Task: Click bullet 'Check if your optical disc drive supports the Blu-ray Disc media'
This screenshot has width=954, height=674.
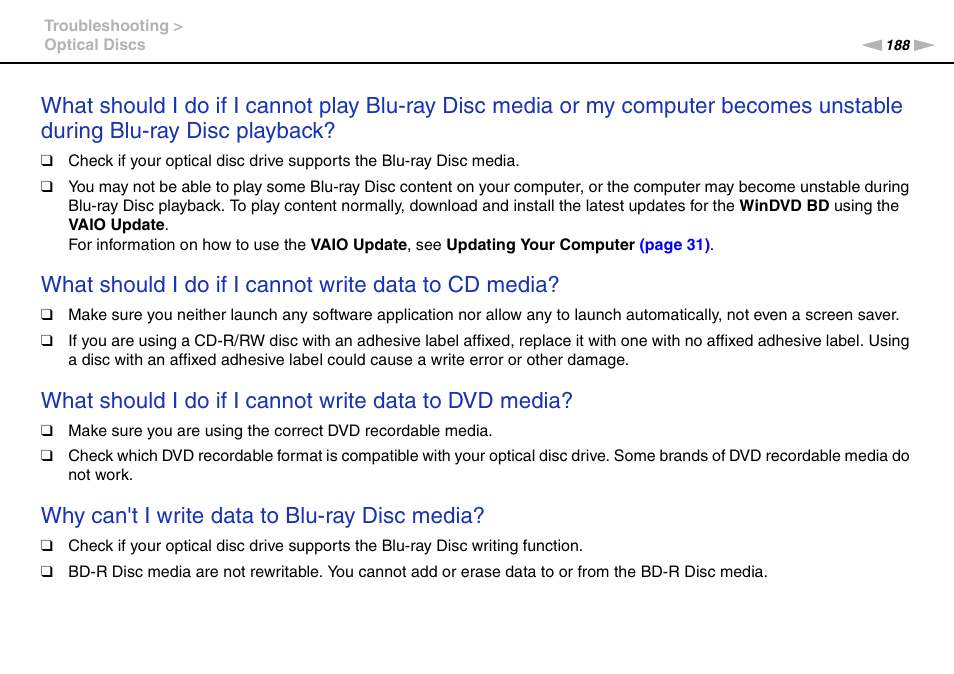Action: [293, 161]
